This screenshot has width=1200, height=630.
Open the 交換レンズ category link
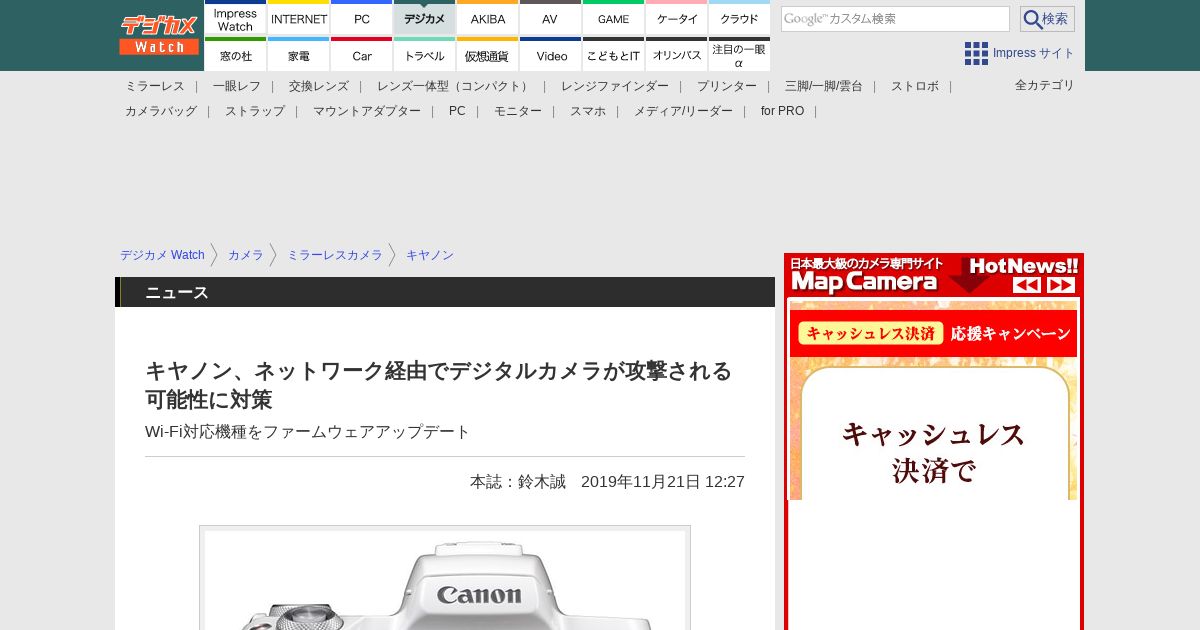[319, 86]
